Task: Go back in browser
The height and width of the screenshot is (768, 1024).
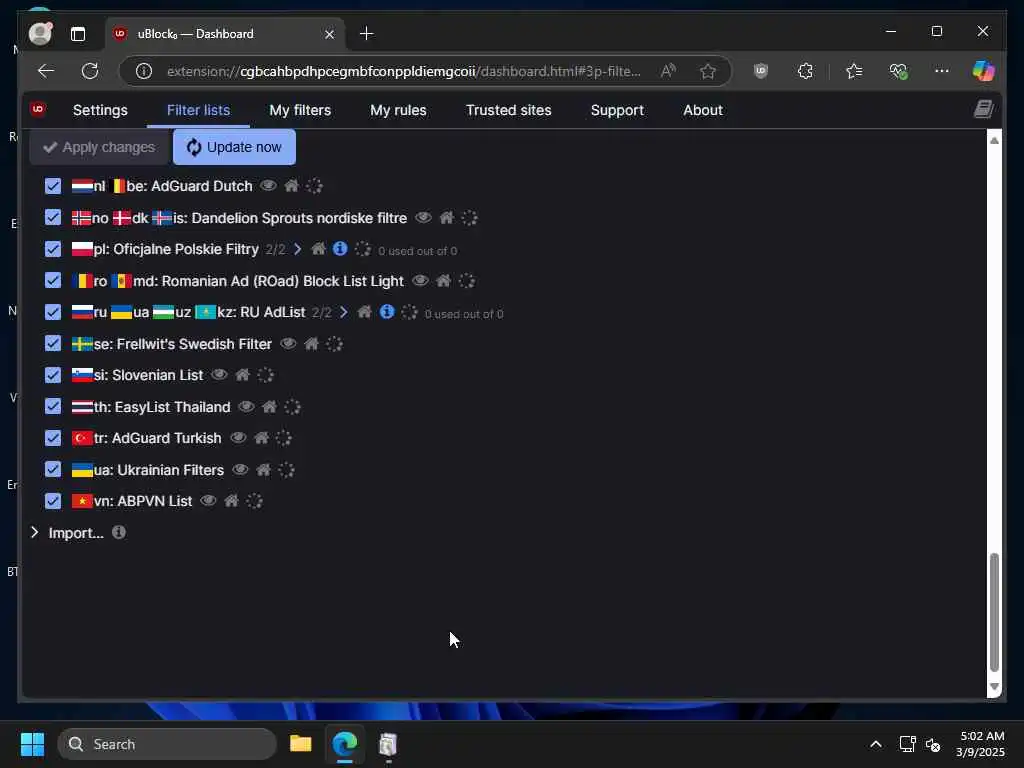Action: 45,71
